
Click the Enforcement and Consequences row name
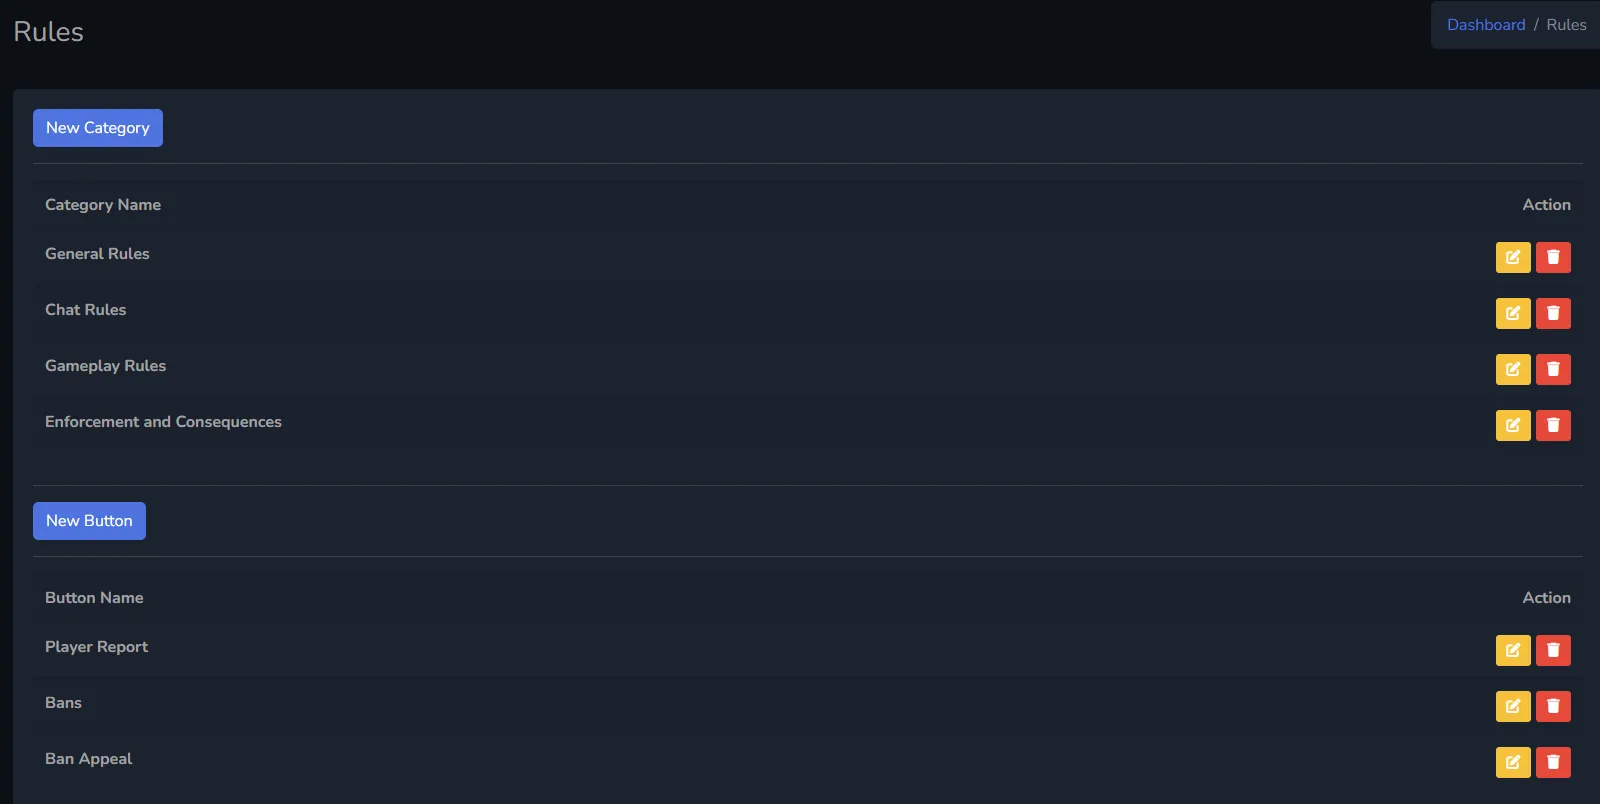click(163, 422)
